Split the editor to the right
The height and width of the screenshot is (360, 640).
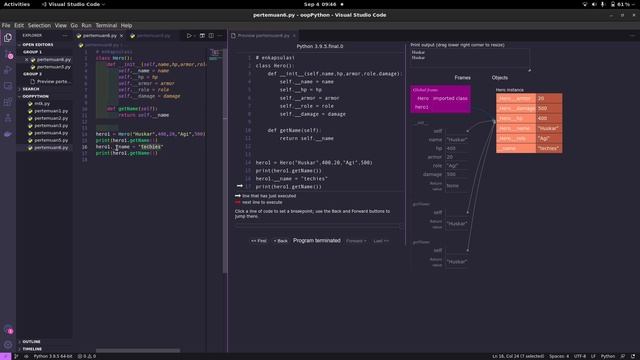(x=211, y=36)
